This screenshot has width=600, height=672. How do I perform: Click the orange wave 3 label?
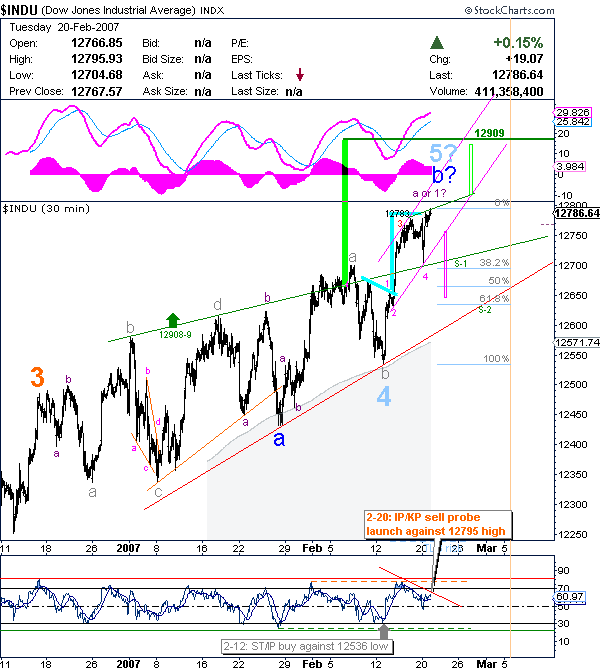[x=36, y=378]
